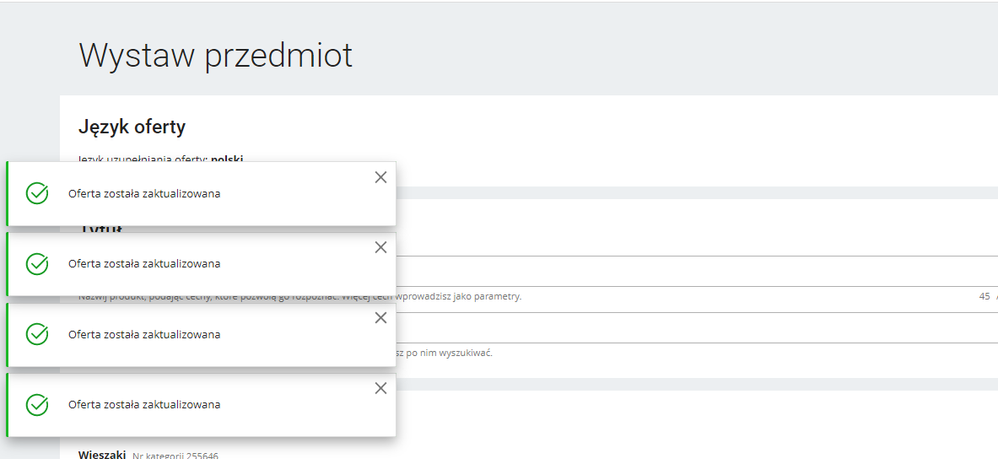The height and width of the screenshot is (459, 998).
Task: Click the success checkmark in the second notification
Action: click(x=37, y=264)
